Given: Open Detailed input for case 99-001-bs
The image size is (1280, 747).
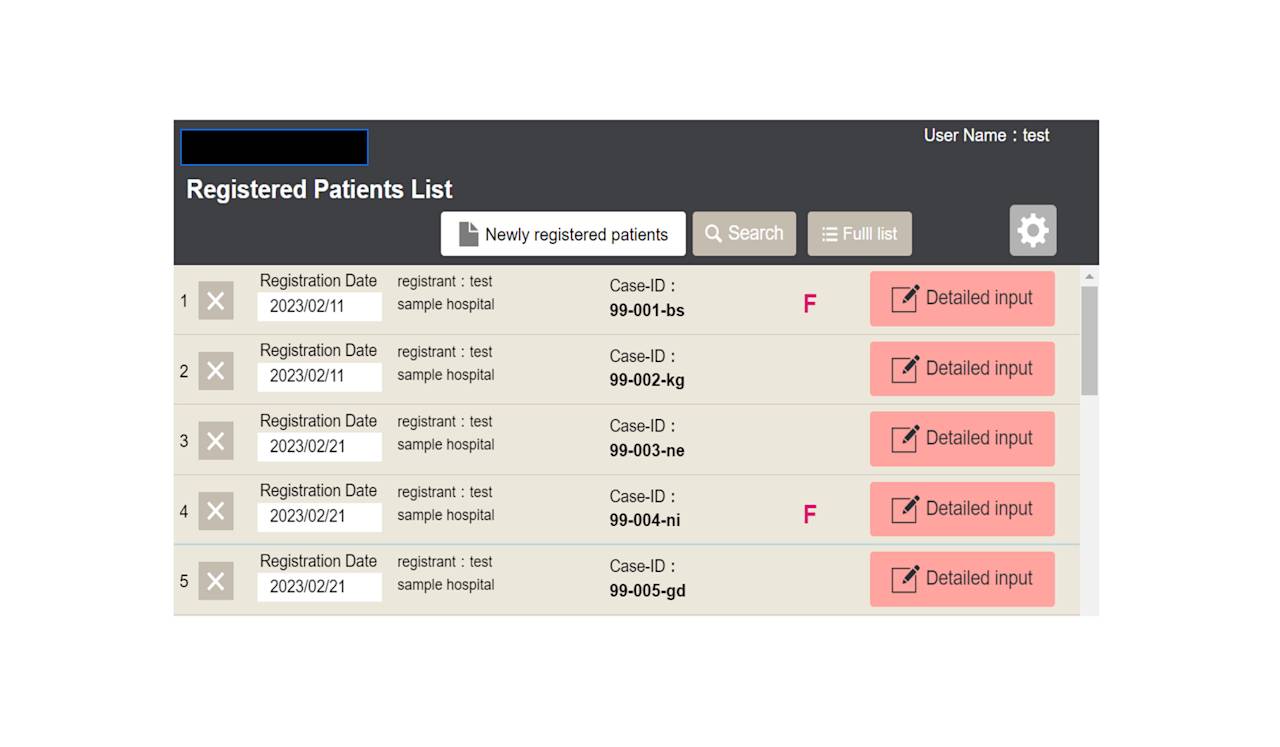Looking at the screenshot, I should (962, 298).
